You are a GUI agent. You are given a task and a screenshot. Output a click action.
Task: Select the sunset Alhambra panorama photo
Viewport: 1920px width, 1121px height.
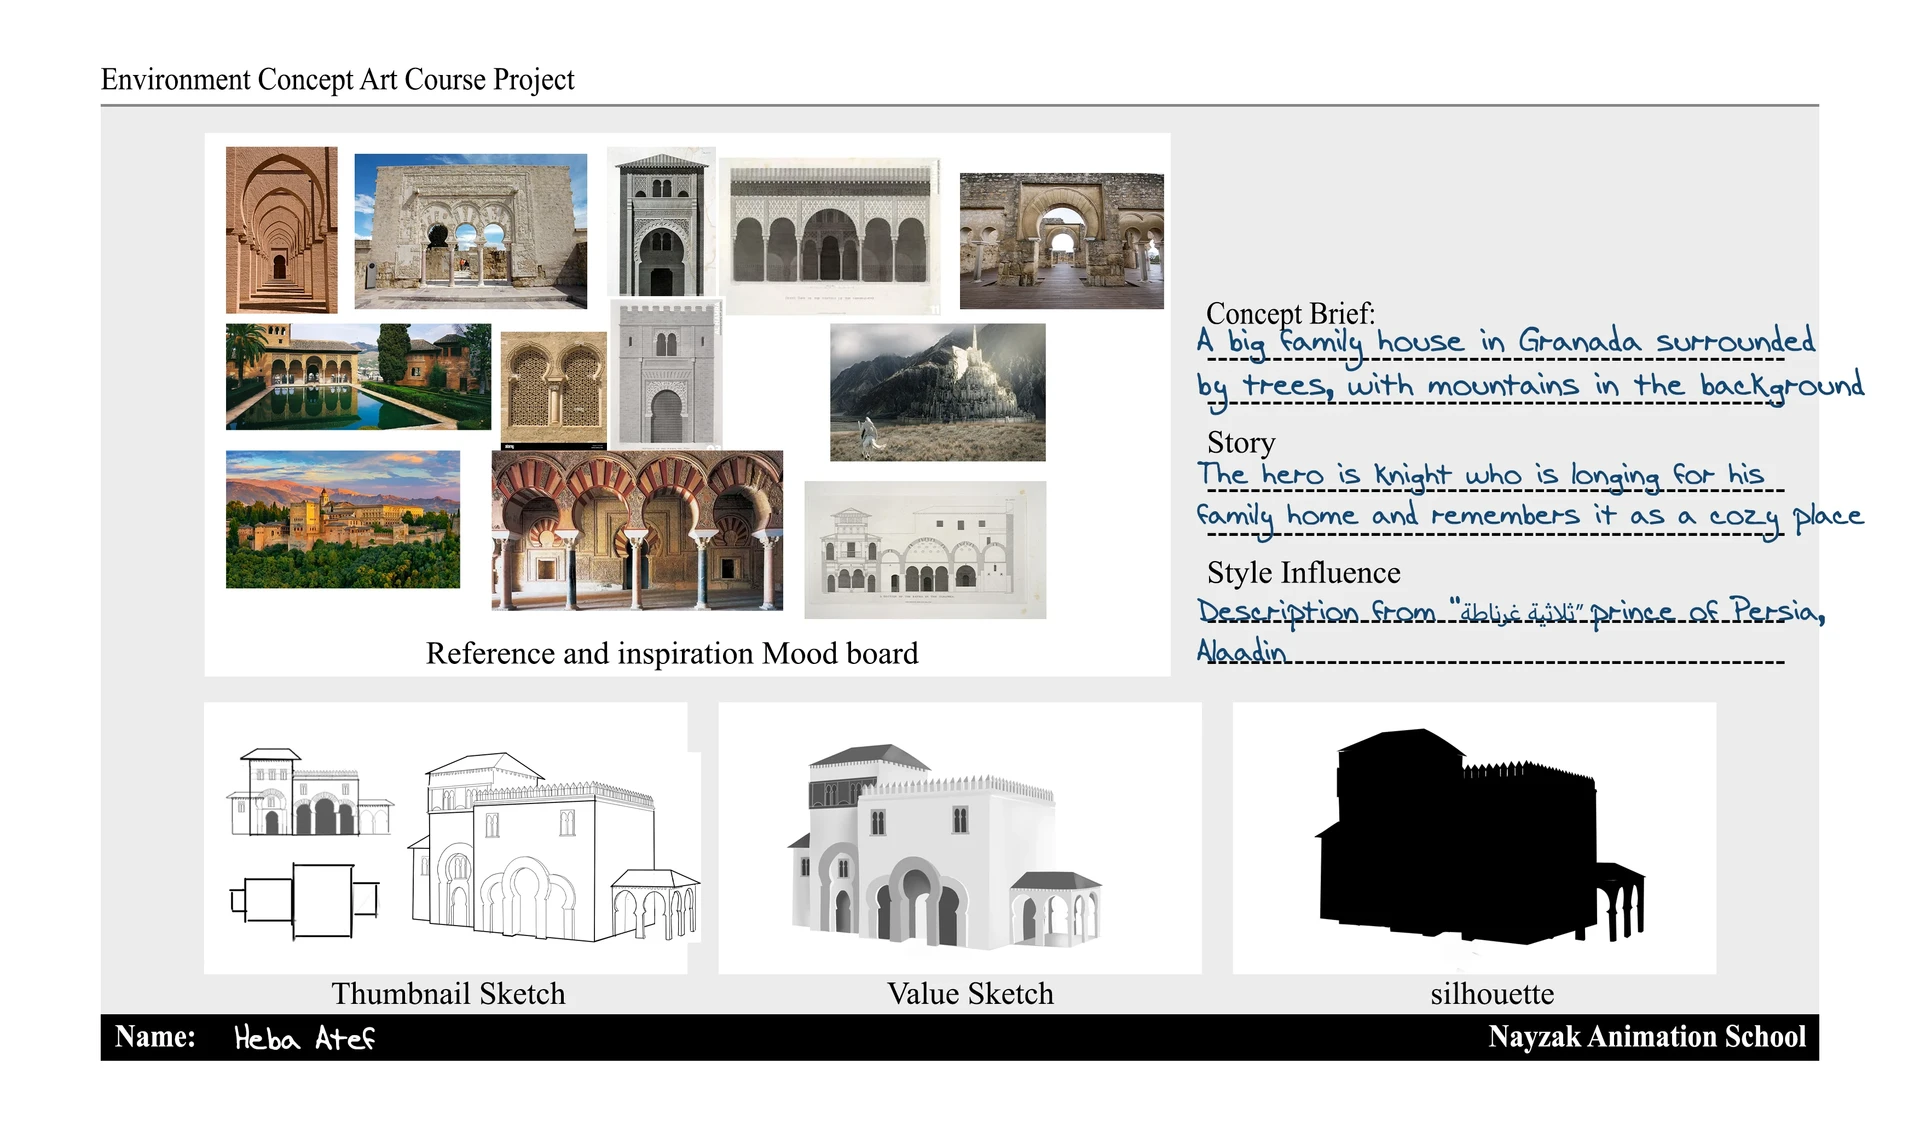tap(343, 519)
